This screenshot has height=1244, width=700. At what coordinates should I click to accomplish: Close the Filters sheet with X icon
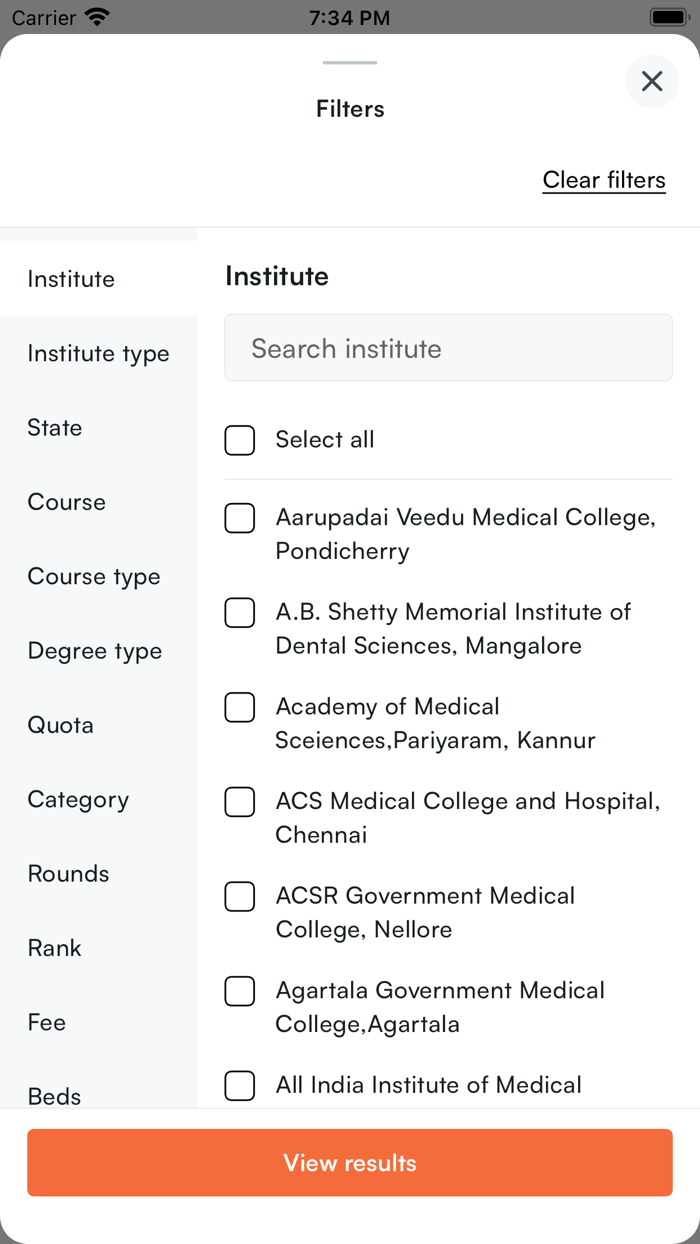(652, 81)
